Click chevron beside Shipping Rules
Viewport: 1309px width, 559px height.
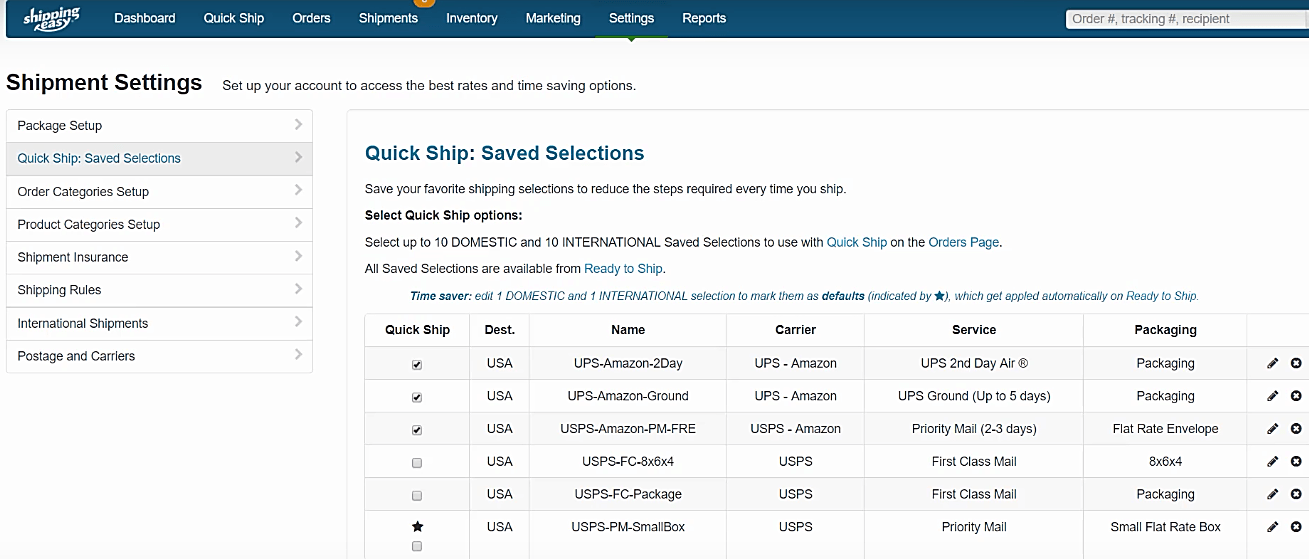tap(298, 289)
